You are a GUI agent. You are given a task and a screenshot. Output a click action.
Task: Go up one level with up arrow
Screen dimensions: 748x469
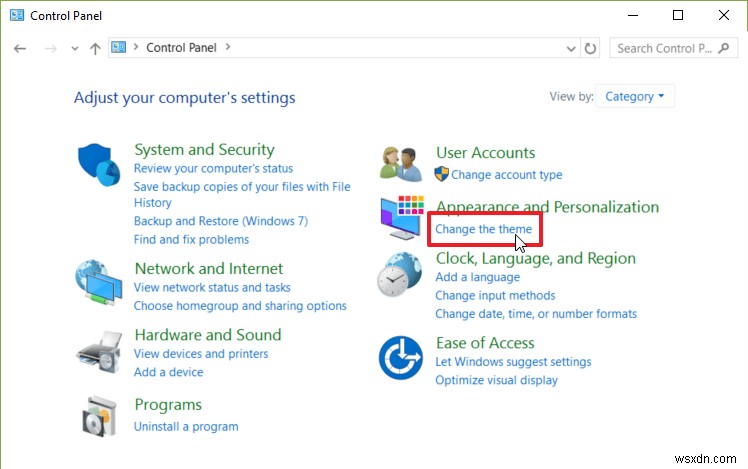click(x=95, y=48)
